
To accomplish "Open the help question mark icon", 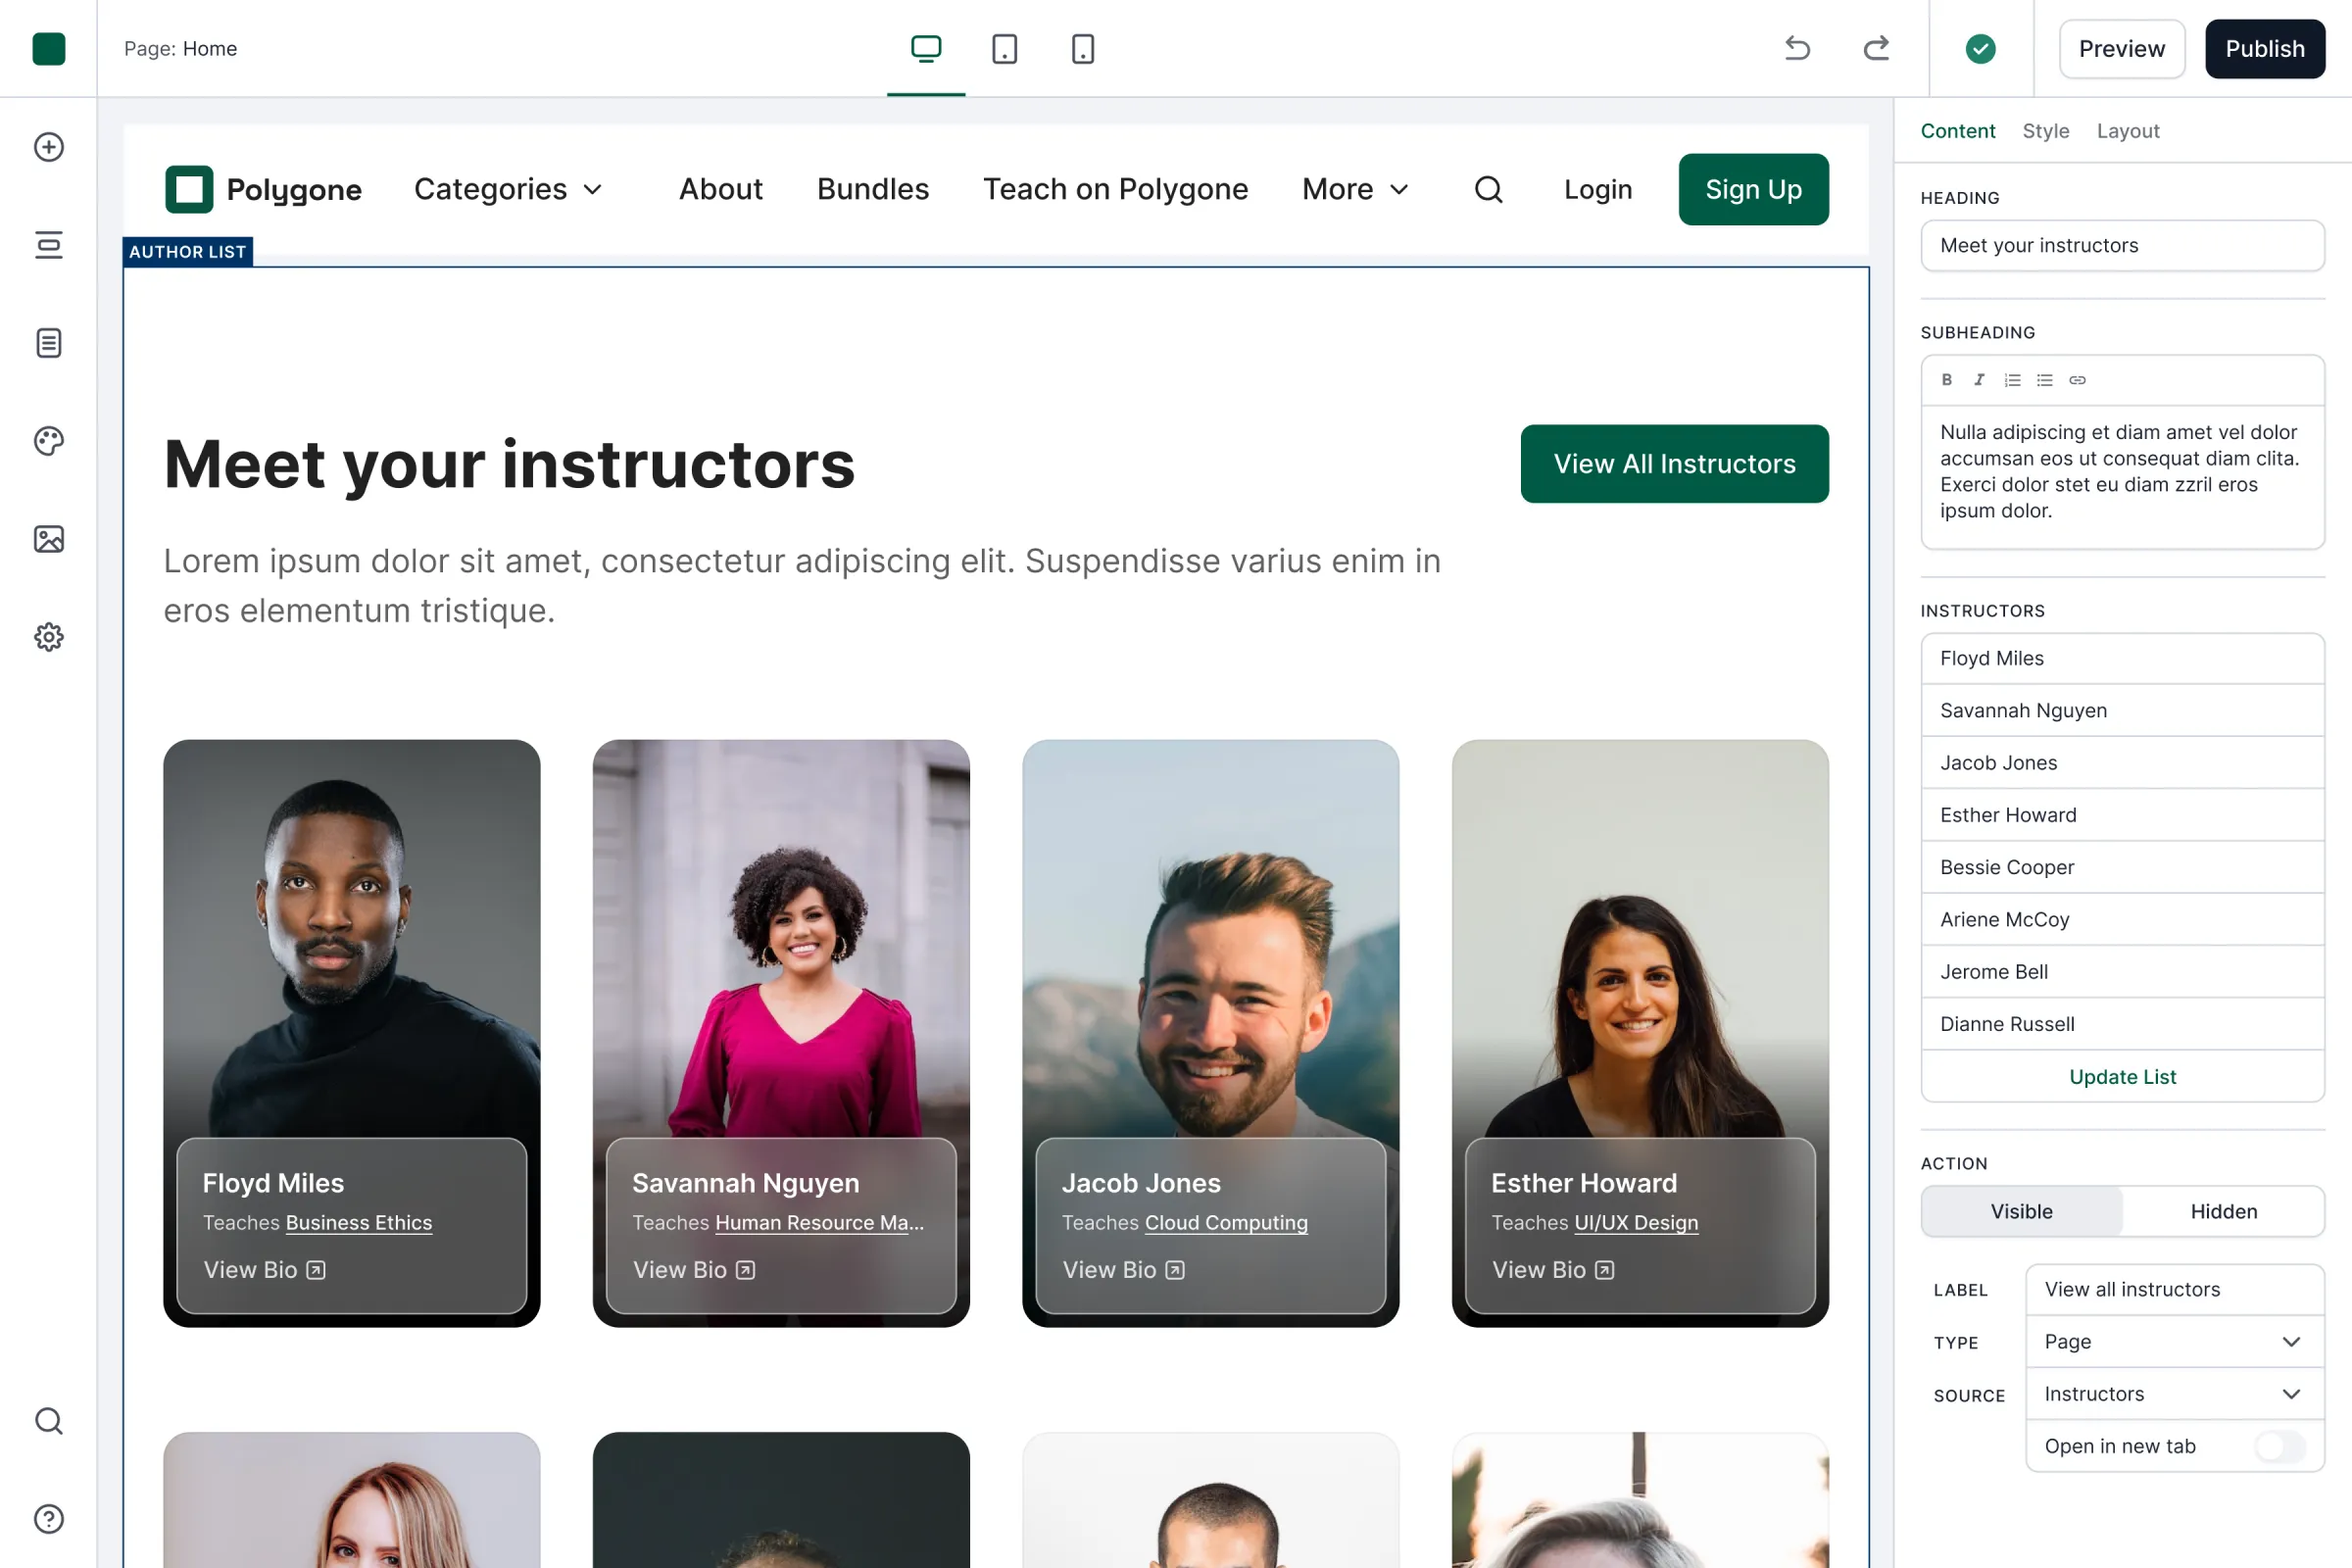I will pyautogui.click(x=48, y=1519).
